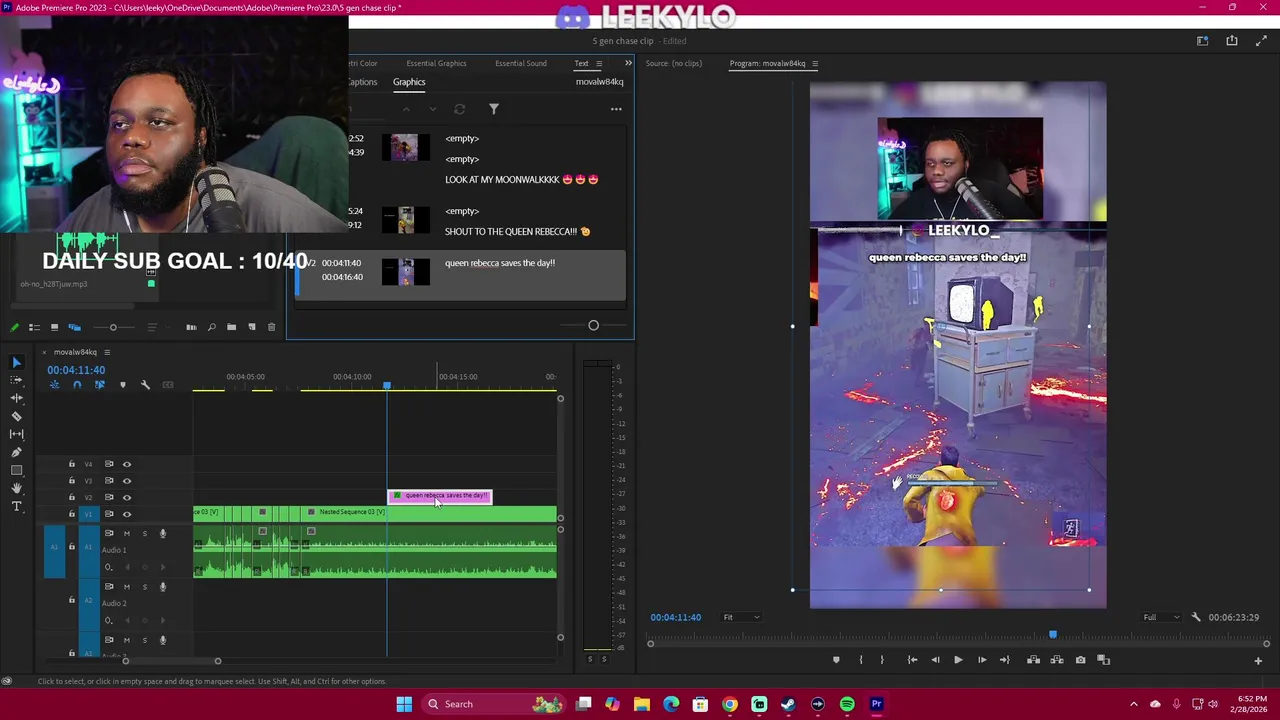Toggle V3 track output eye
The image size is (1280, 720).
tap(127, 481)
